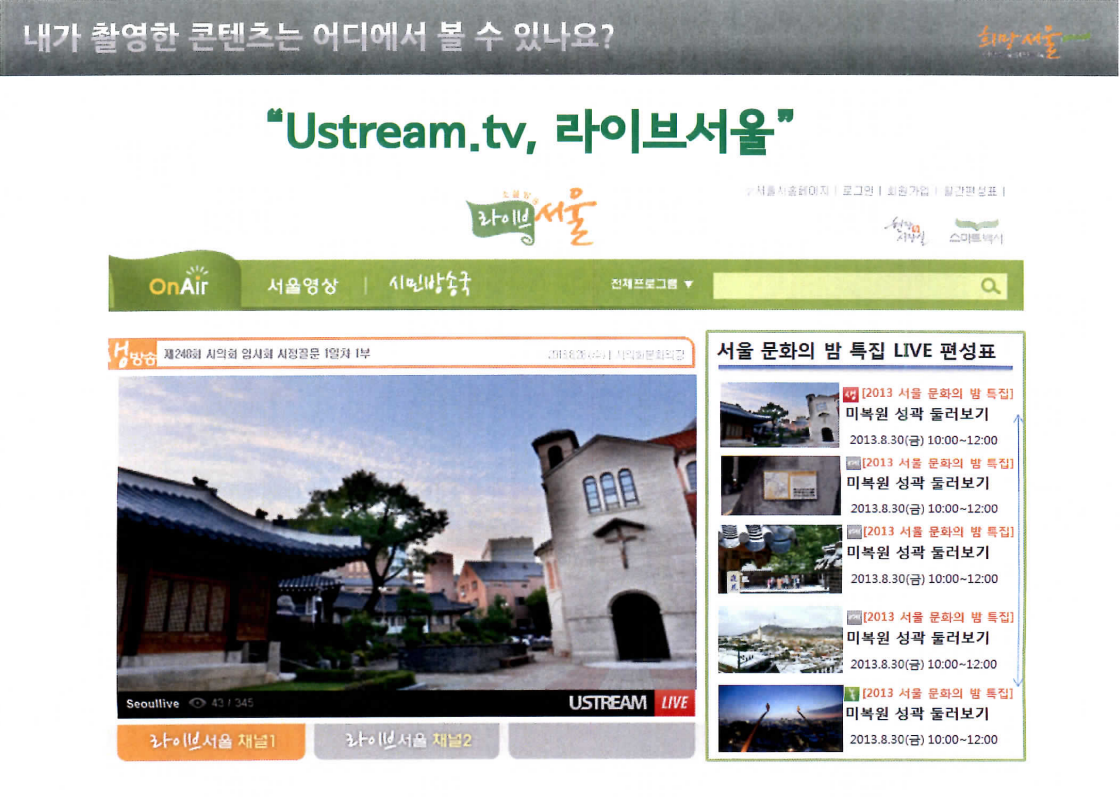Open the 스마트택시 icon link

click(976, 232)
